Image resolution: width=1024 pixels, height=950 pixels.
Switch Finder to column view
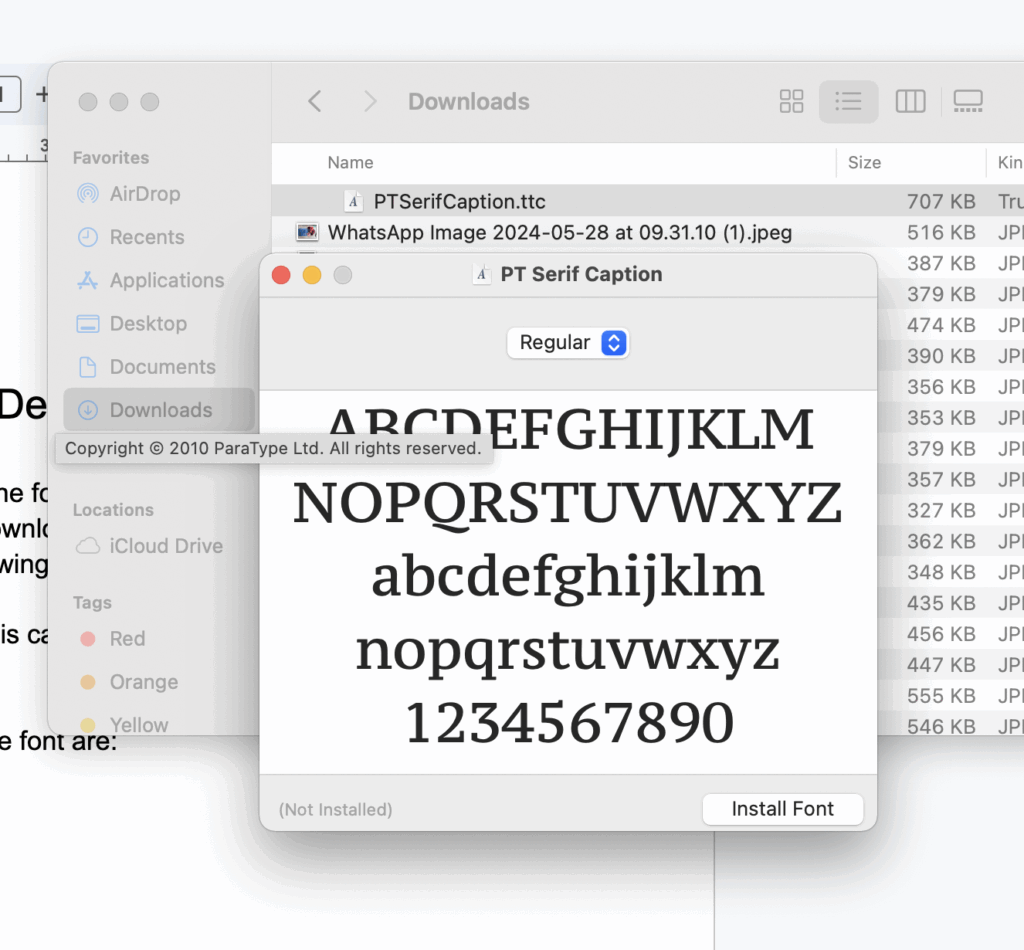pos(910,101)
